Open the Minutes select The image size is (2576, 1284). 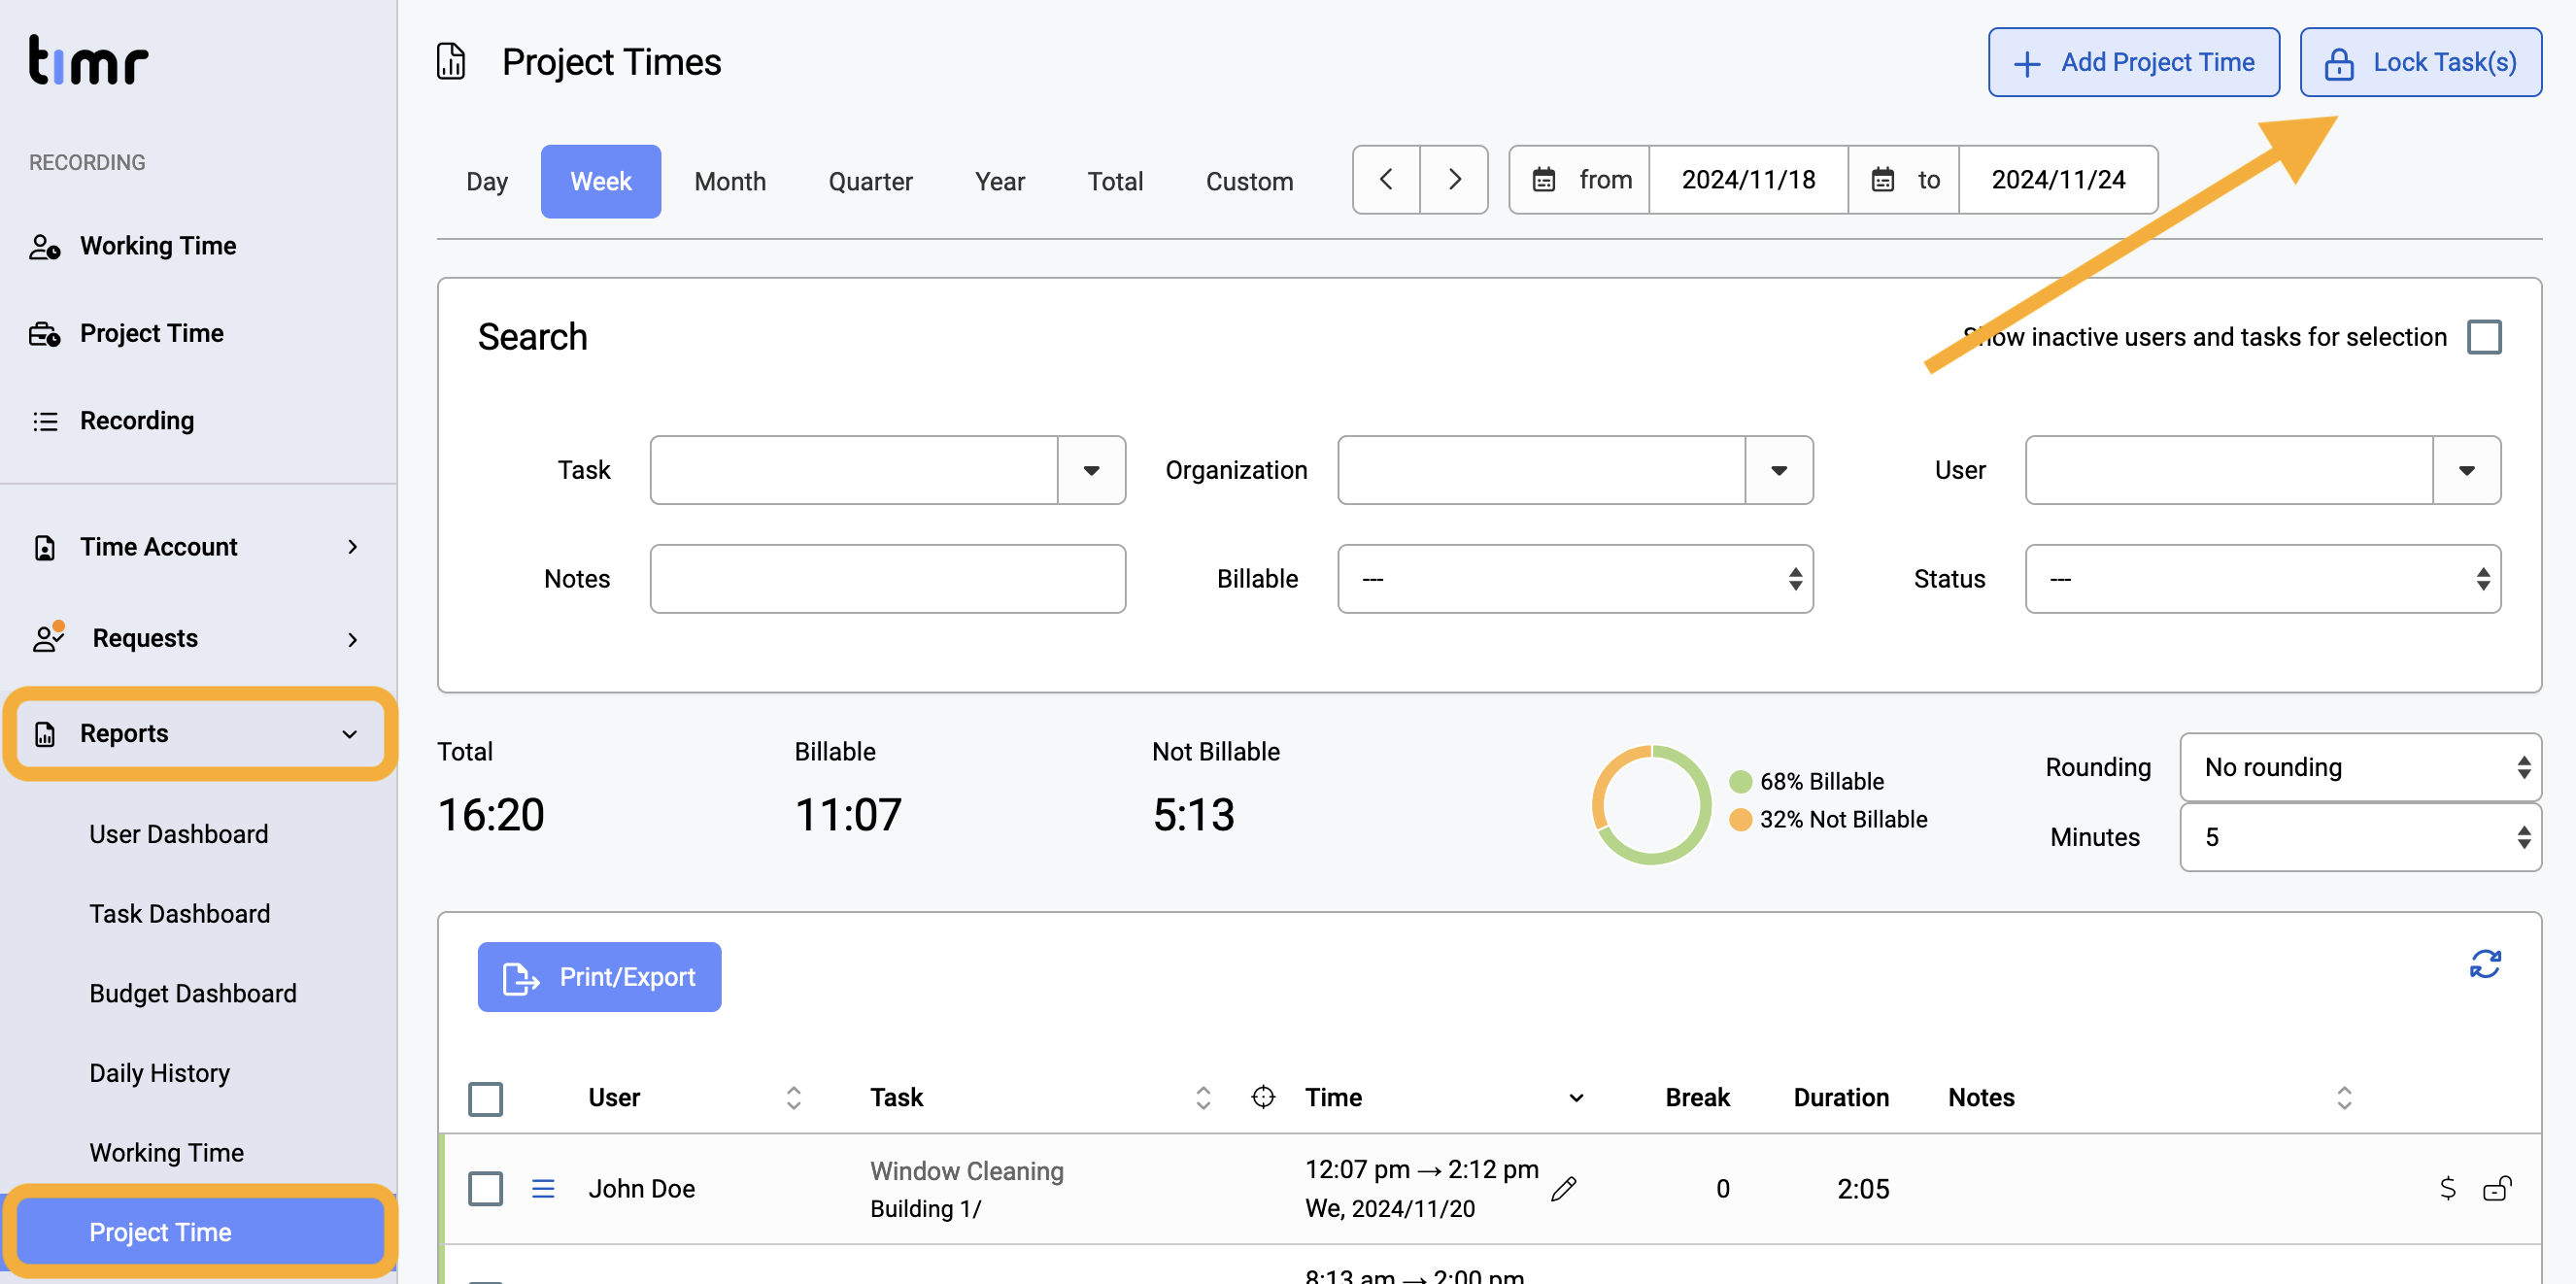[2361, 837]
